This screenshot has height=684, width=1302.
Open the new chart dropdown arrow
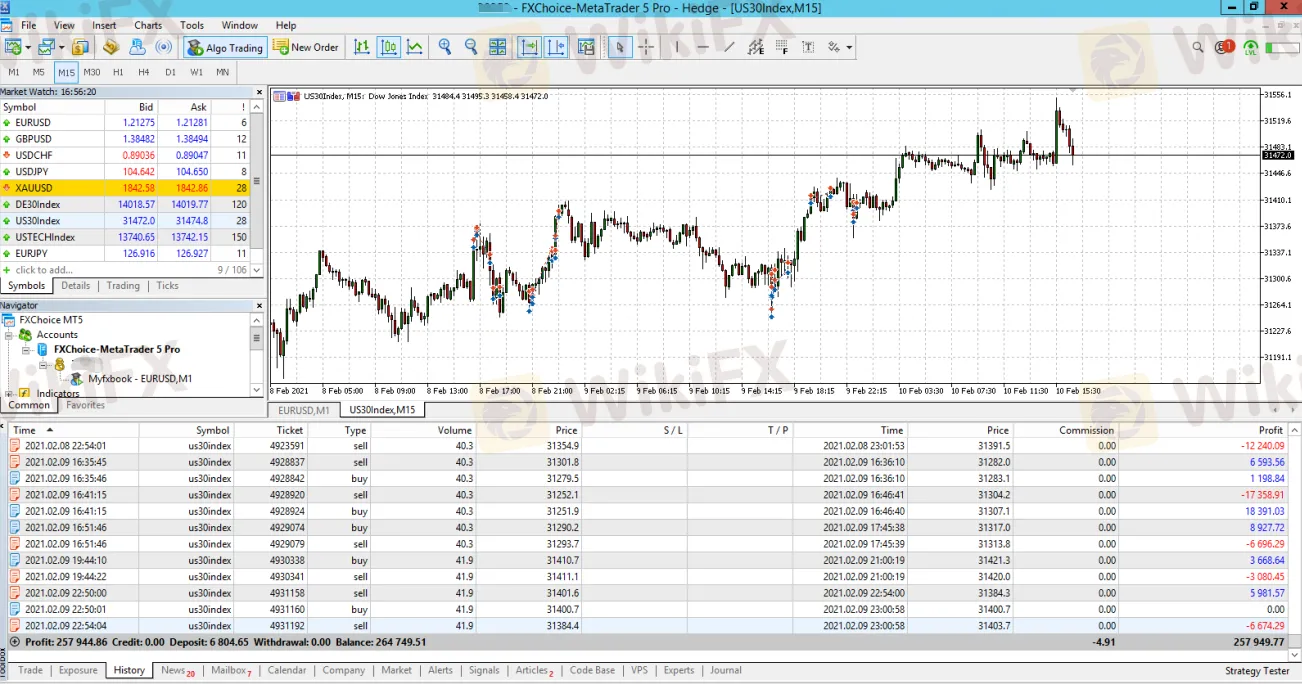(28, 47)
